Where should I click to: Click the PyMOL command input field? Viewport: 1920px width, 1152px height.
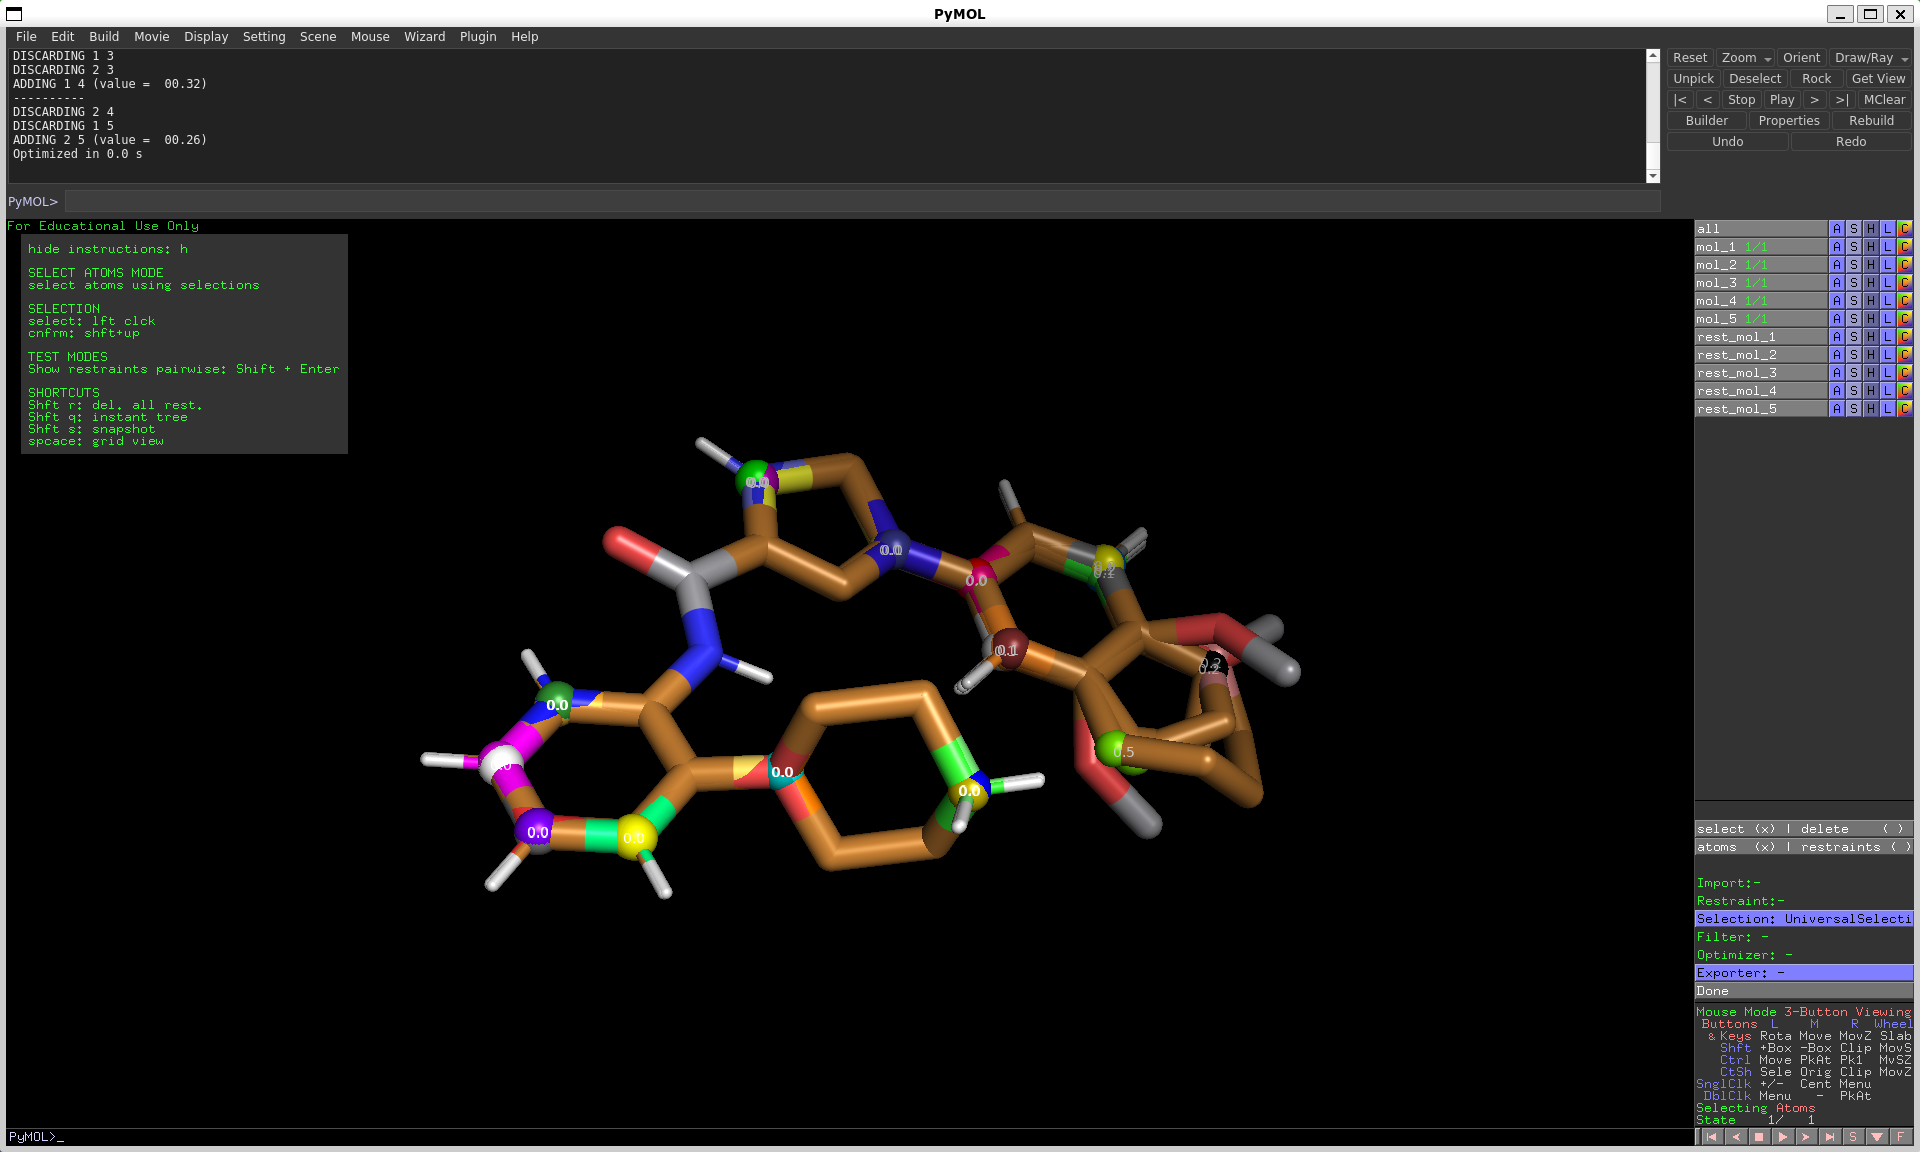pos(862,202)
